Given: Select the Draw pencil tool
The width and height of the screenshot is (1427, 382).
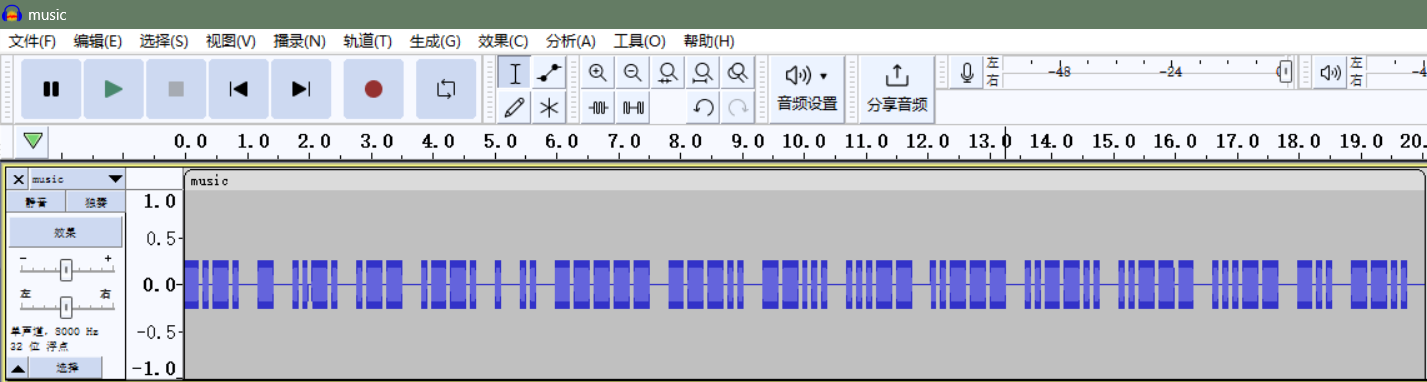Looking at the screenshot, I should click(515, 106).
